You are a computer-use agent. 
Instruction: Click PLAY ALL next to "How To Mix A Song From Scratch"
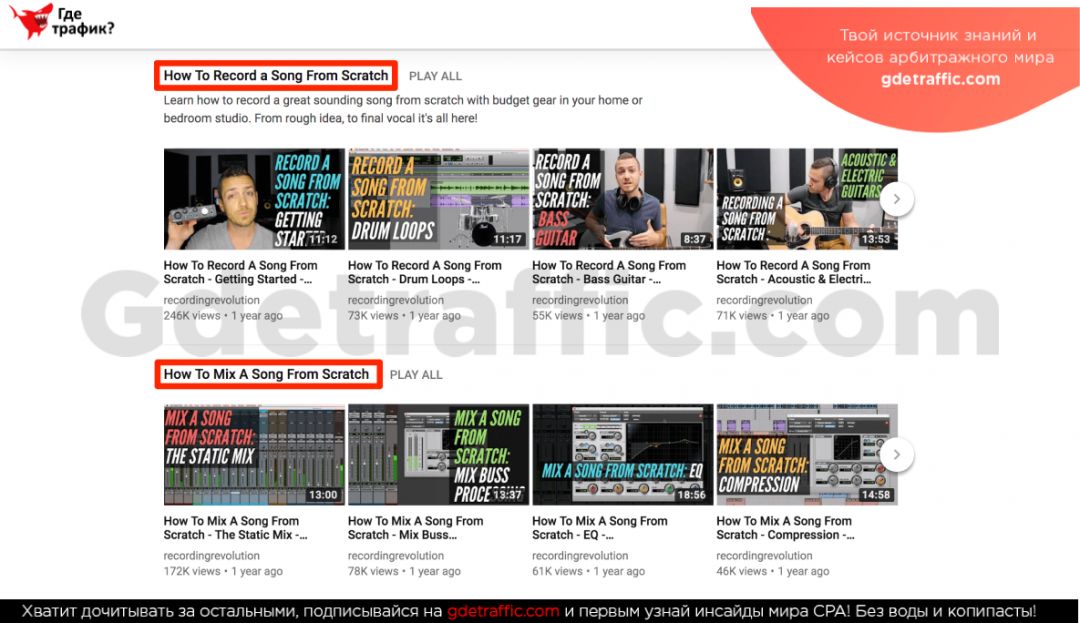coord(419,374)
